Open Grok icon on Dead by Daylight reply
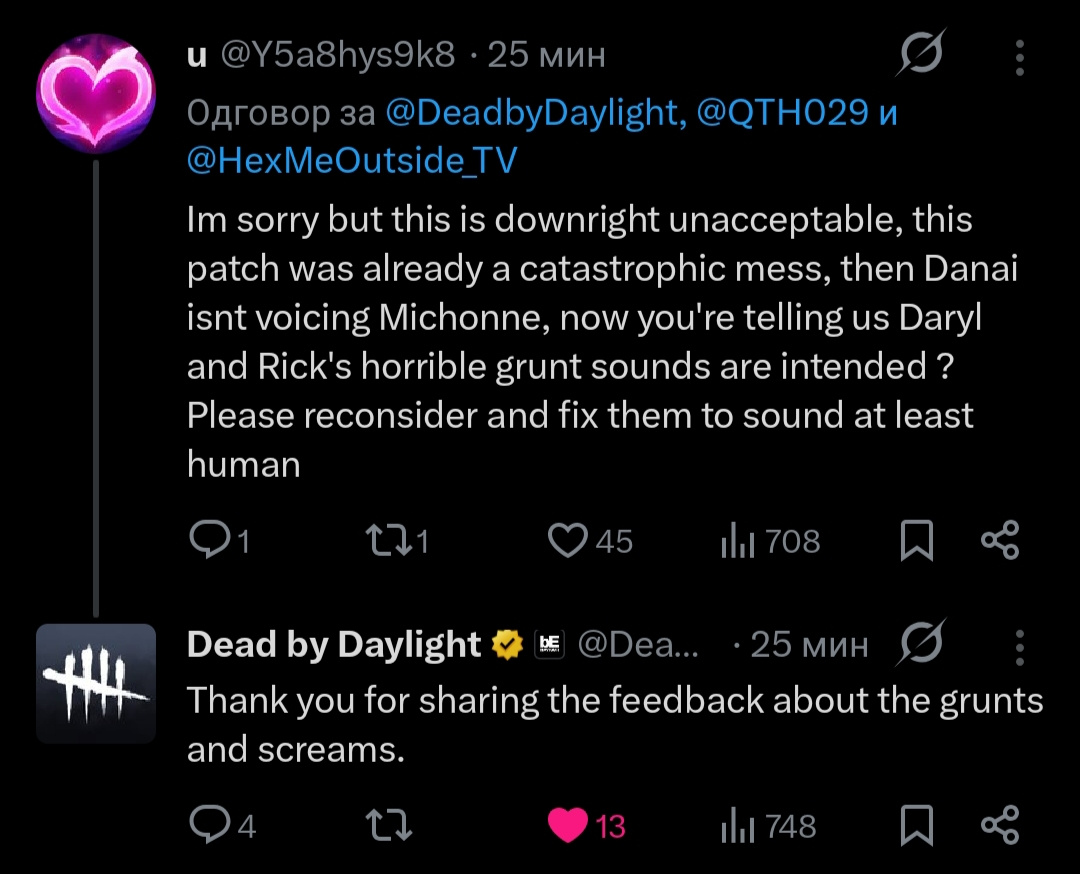The image size is (1080, 874). coord(920,643)
